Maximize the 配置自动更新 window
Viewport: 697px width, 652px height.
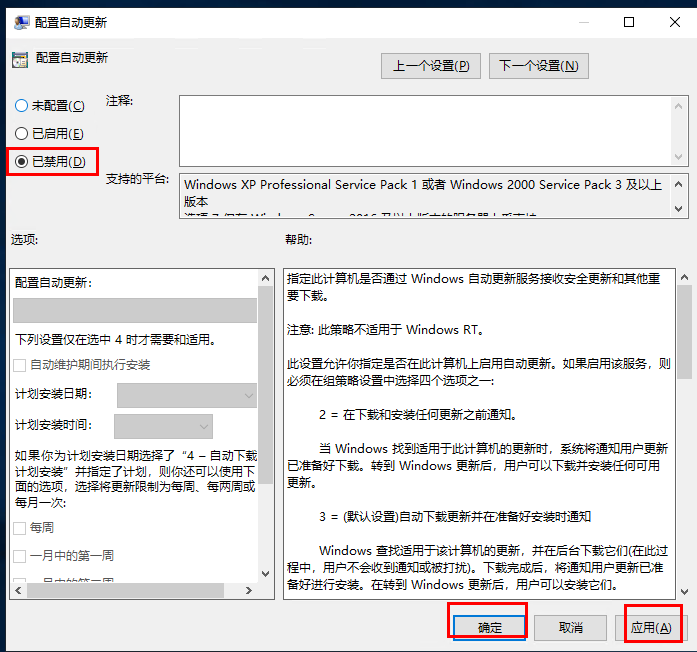[x=629, y=22]
